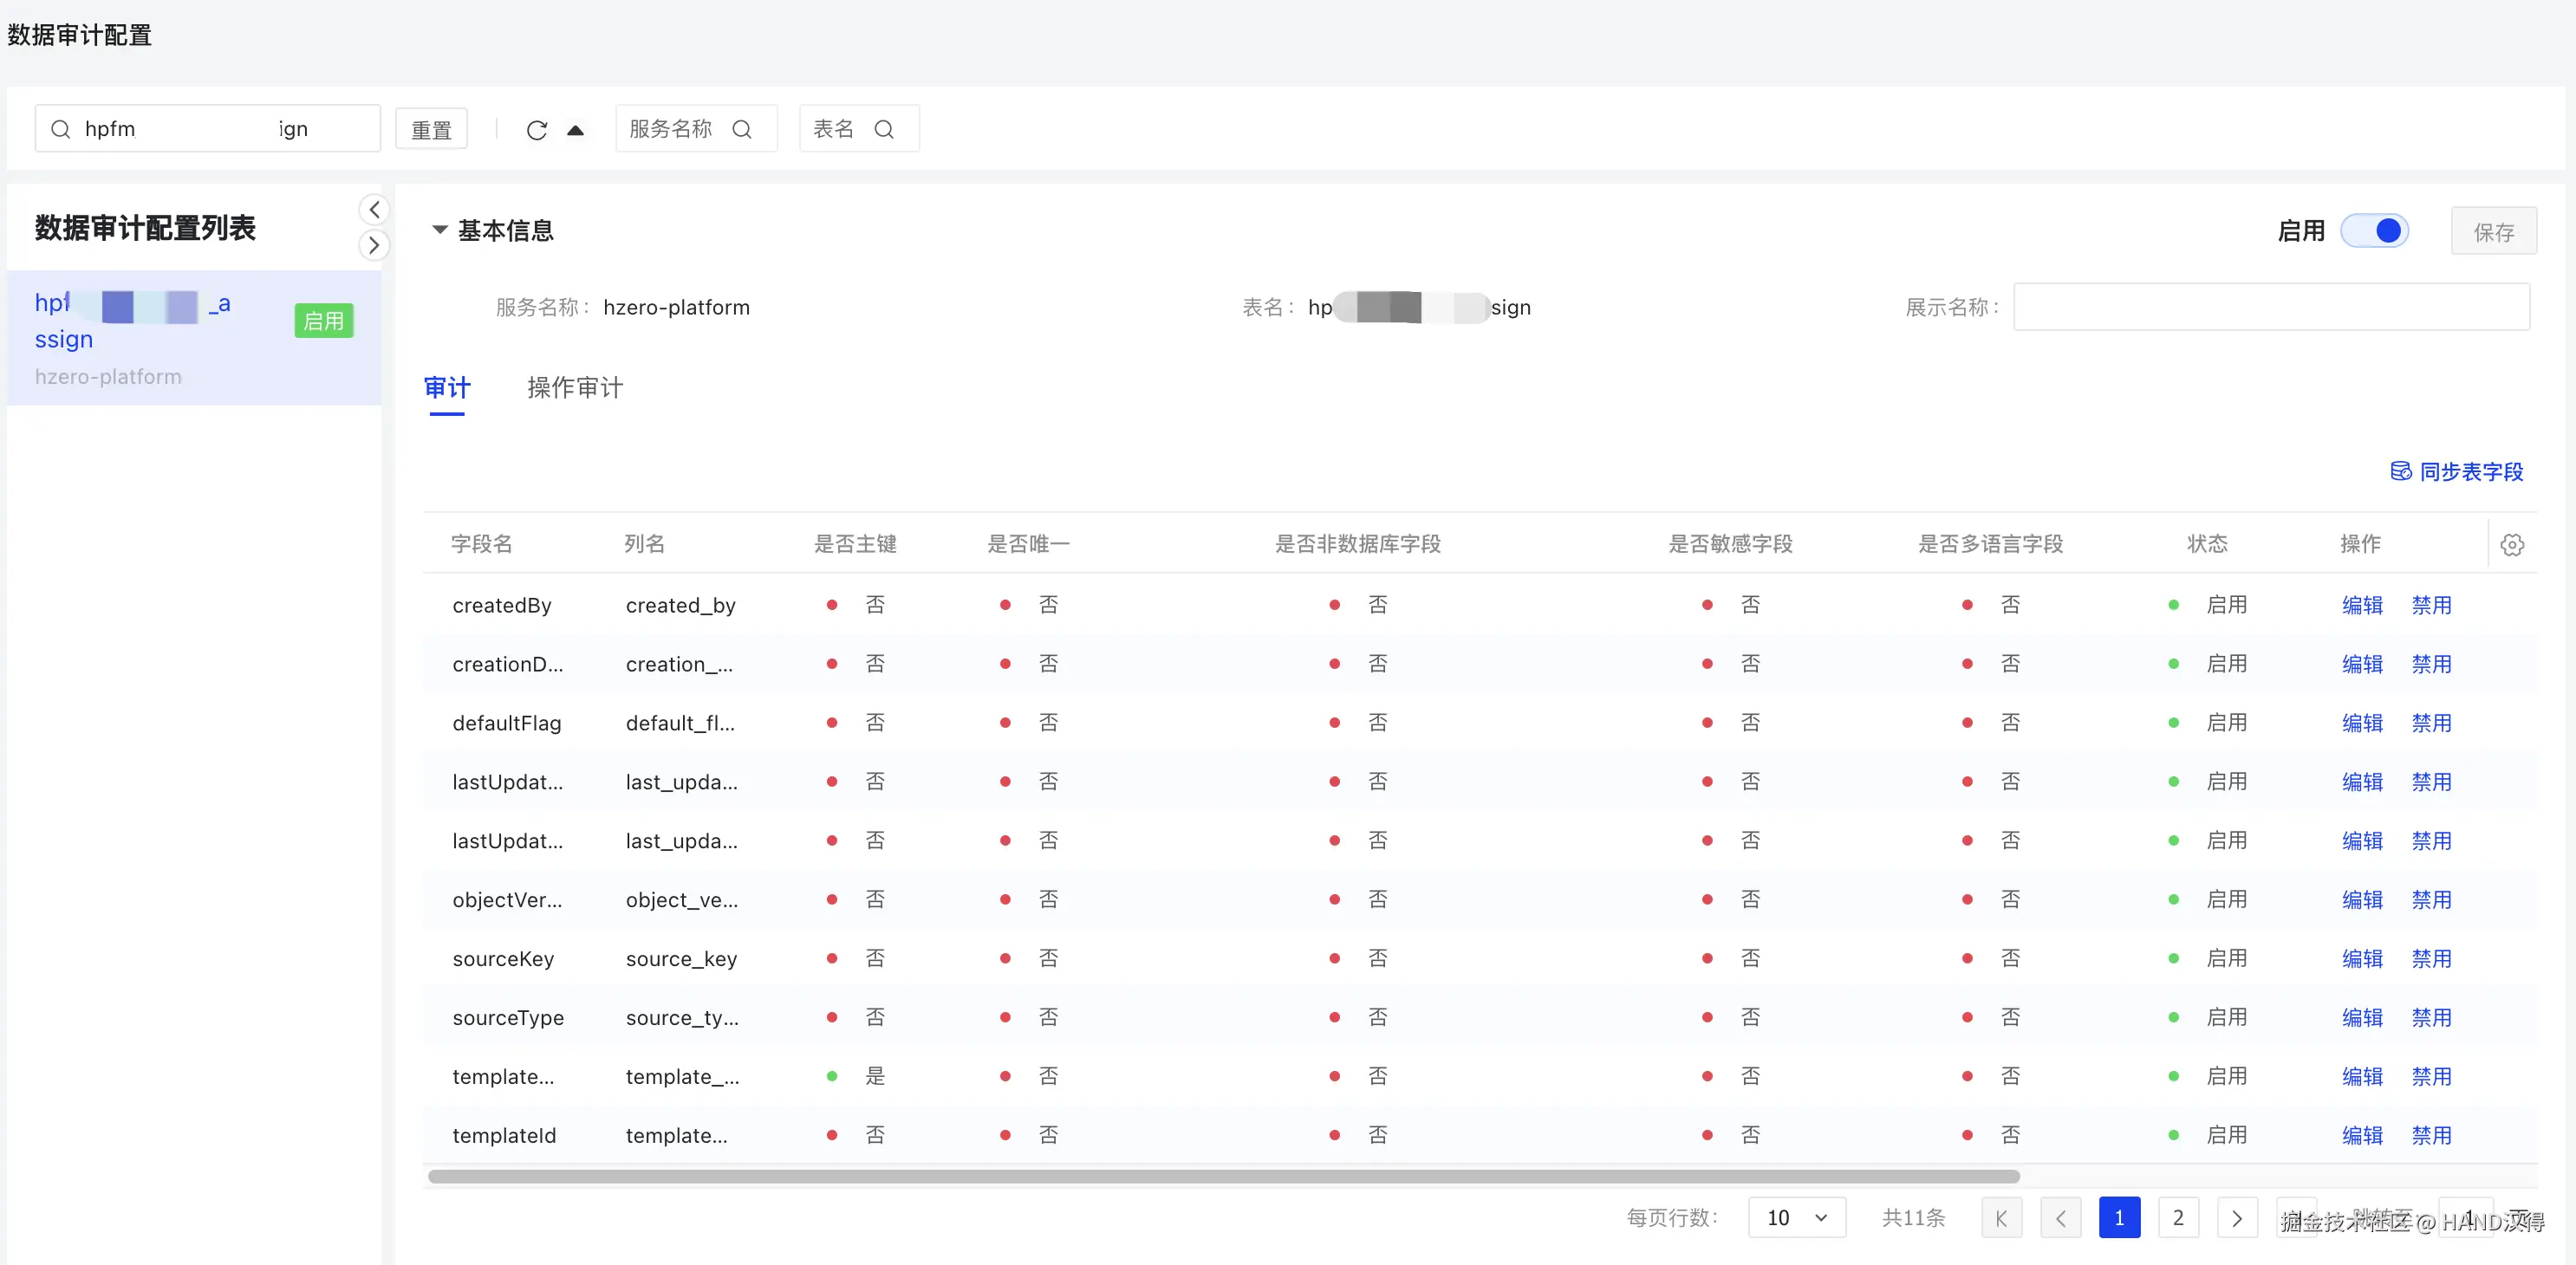Click 编辑 for the createdBy row
Viewport: 2576px width, 1265px height.
(2362, 605)
